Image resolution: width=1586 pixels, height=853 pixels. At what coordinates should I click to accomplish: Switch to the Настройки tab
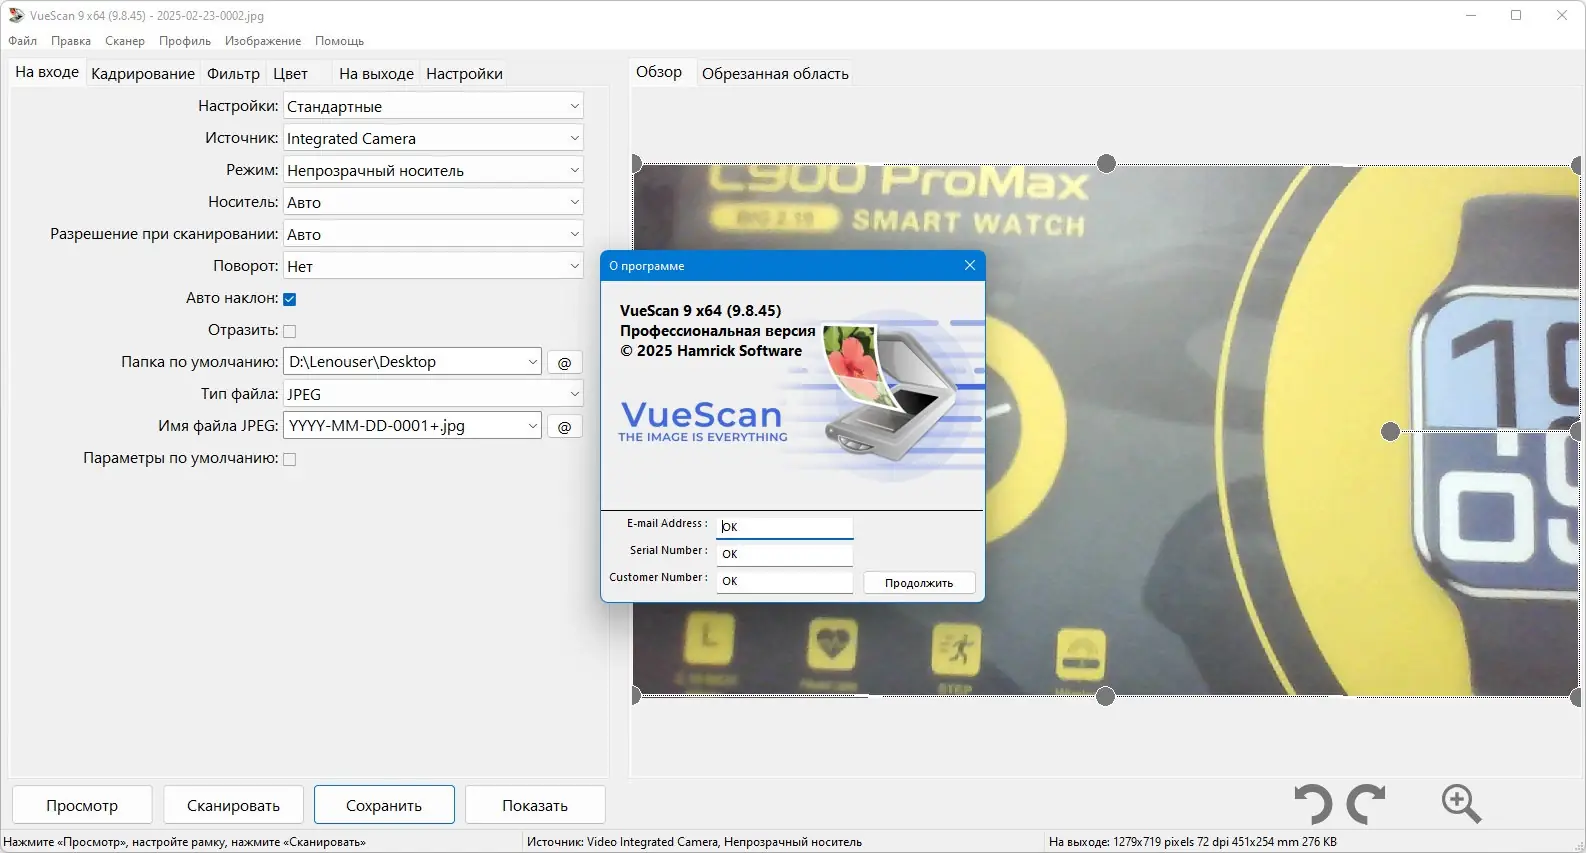[464, 74]
